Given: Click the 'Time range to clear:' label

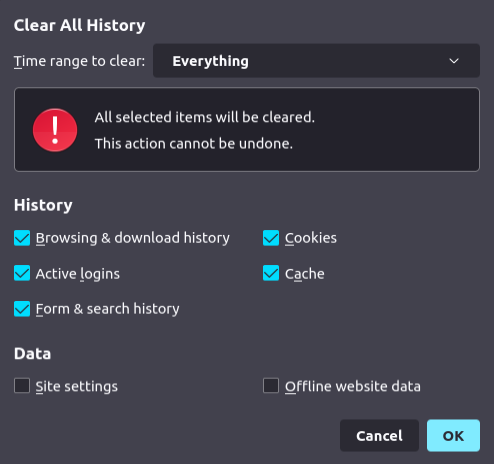Looking at the screenshot, I should pyautogui.click(x=79, y=61).
